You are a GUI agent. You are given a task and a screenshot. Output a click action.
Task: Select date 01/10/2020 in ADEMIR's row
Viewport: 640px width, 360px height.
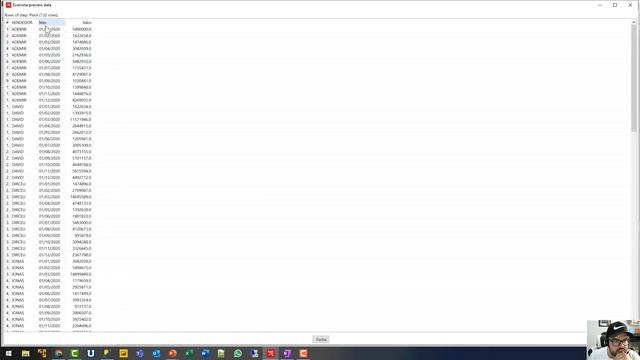(49, 87)
